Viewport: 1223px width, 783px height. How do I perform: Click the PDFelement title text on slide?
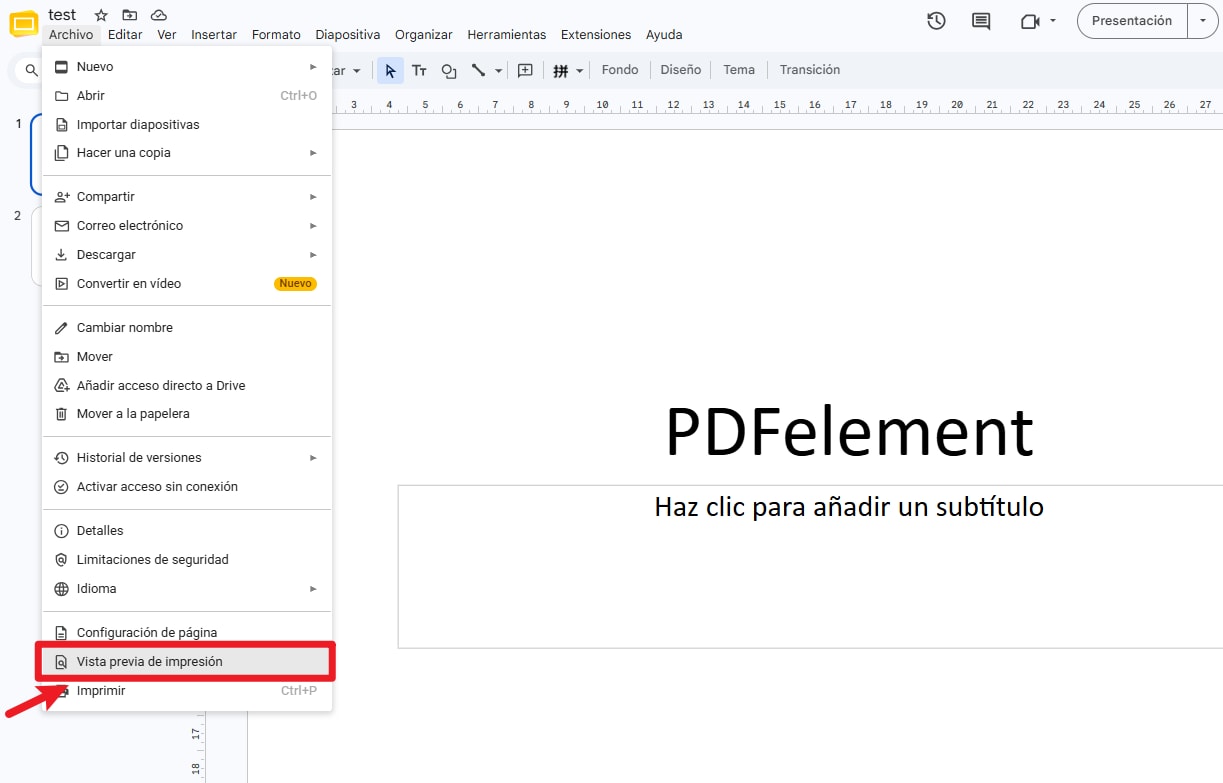pyautogui.click(x=849, y=432)
